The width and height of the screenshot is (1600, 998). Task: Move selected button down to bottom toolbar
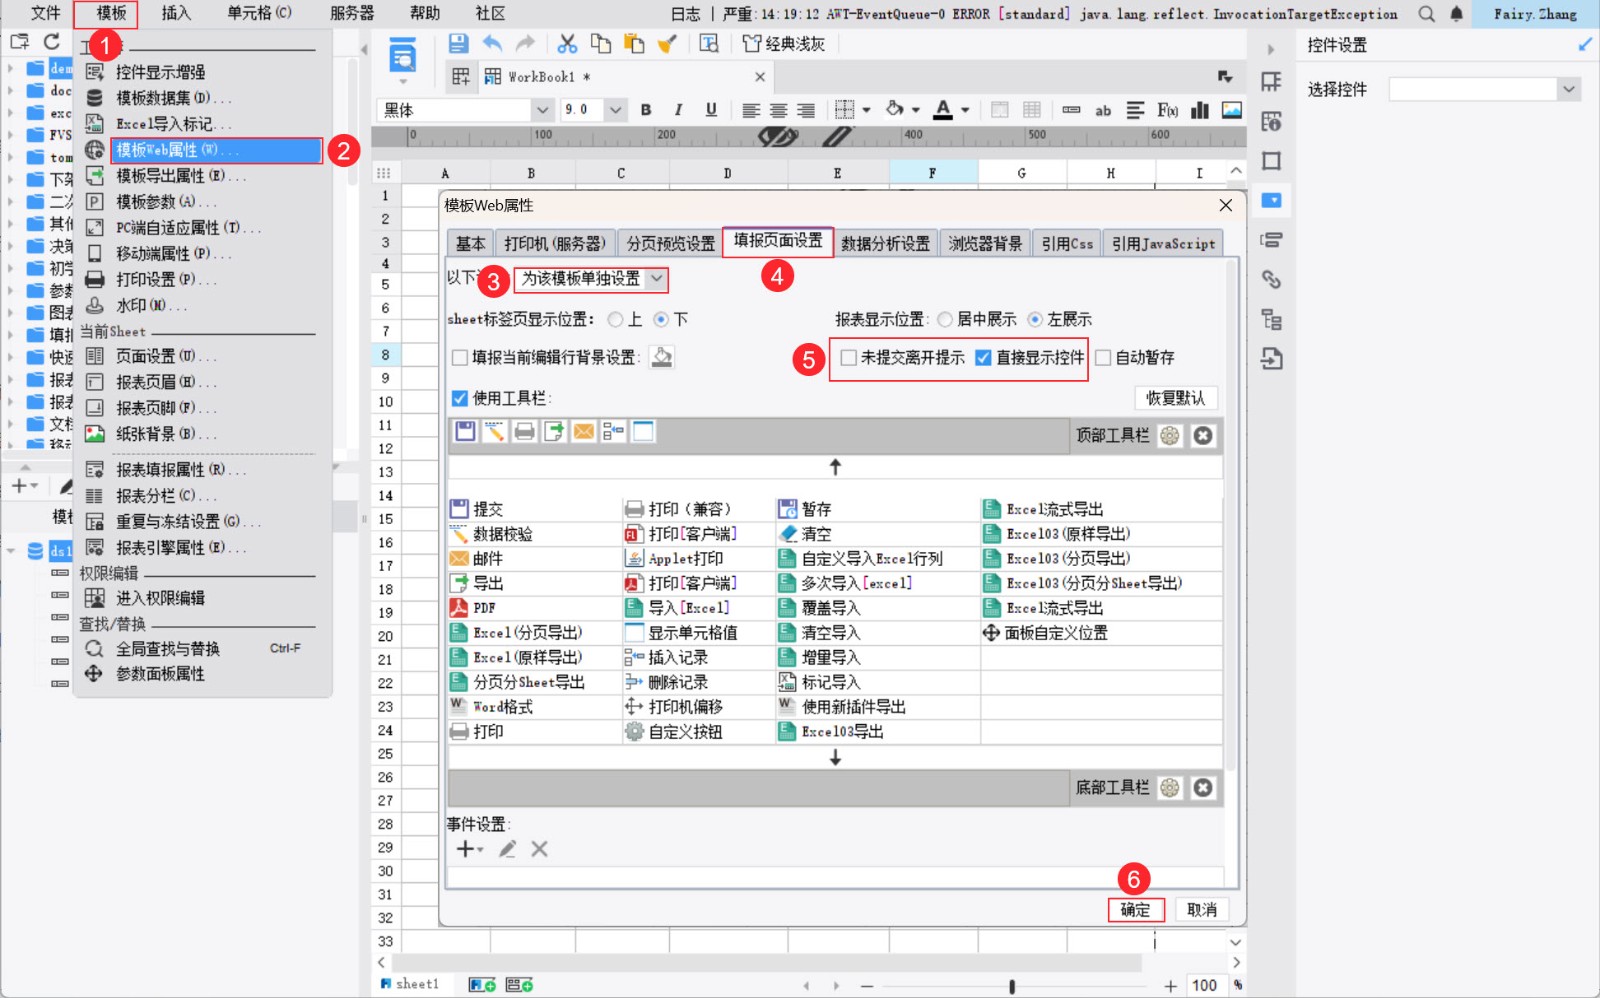coord(835,758)
